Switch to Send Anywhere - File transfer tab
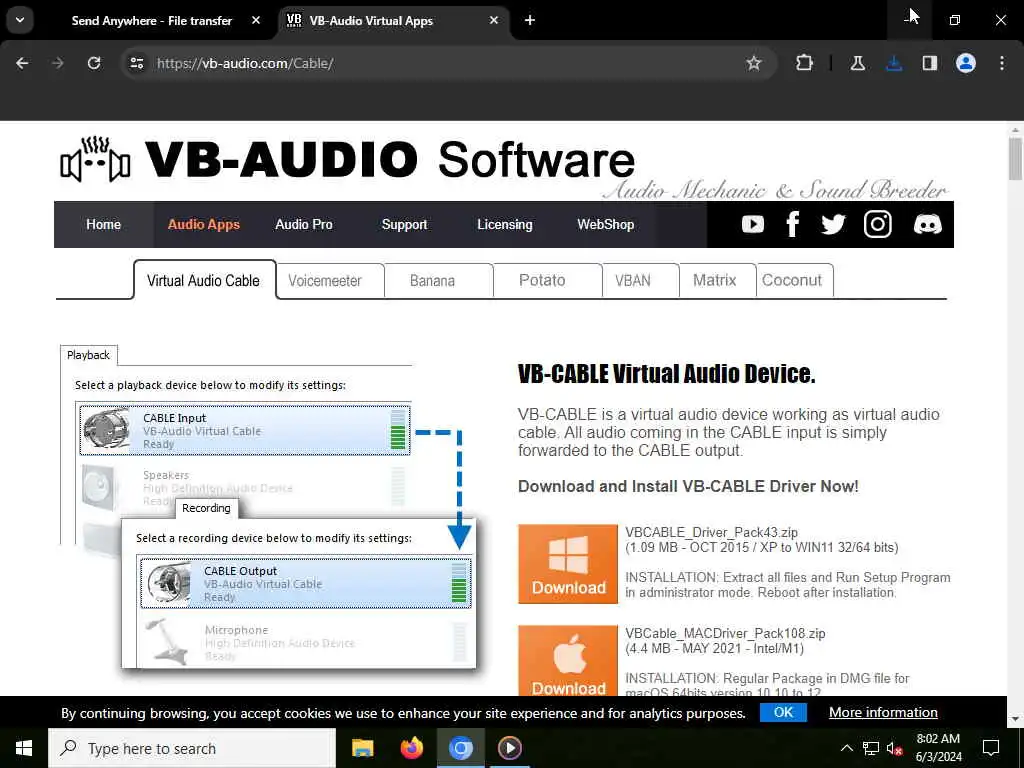The width and height of the screenshot is (1024, 768). coord(152,21)
